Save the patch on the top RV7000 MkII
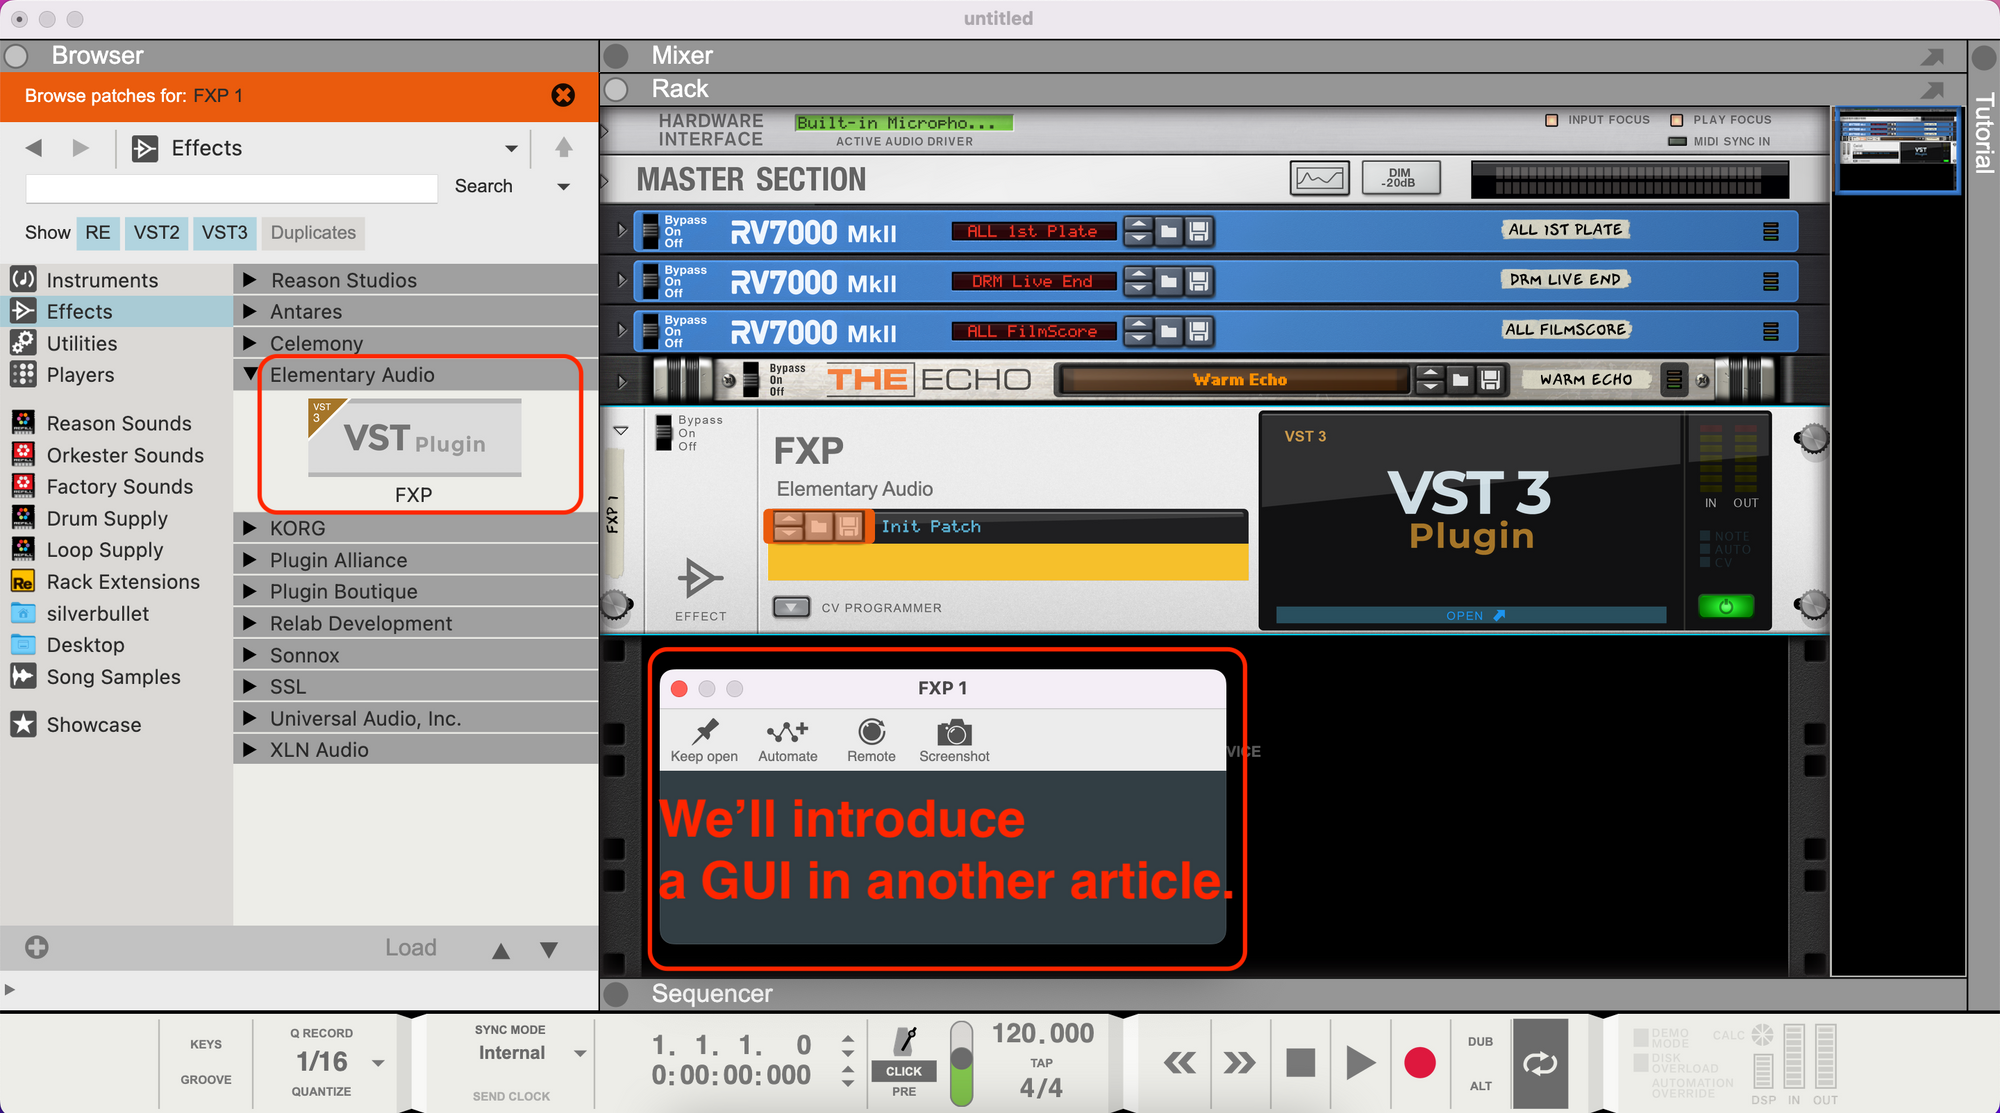Image resolution: width=2000 pixels, height=1113 pixels. pyautogui.click(x=1200, y=231)
